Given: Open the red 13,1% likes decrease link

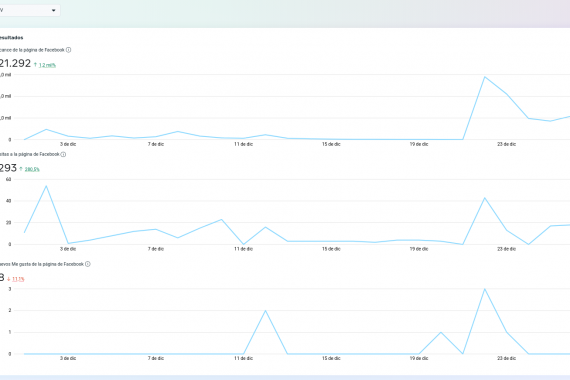Looking at the screenshot, I should click(x=18, y=279).
